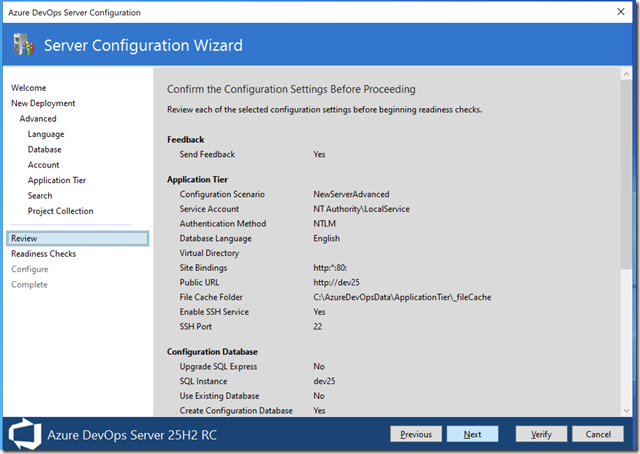Open the Readiness Checks step

(x=44, y=254)
